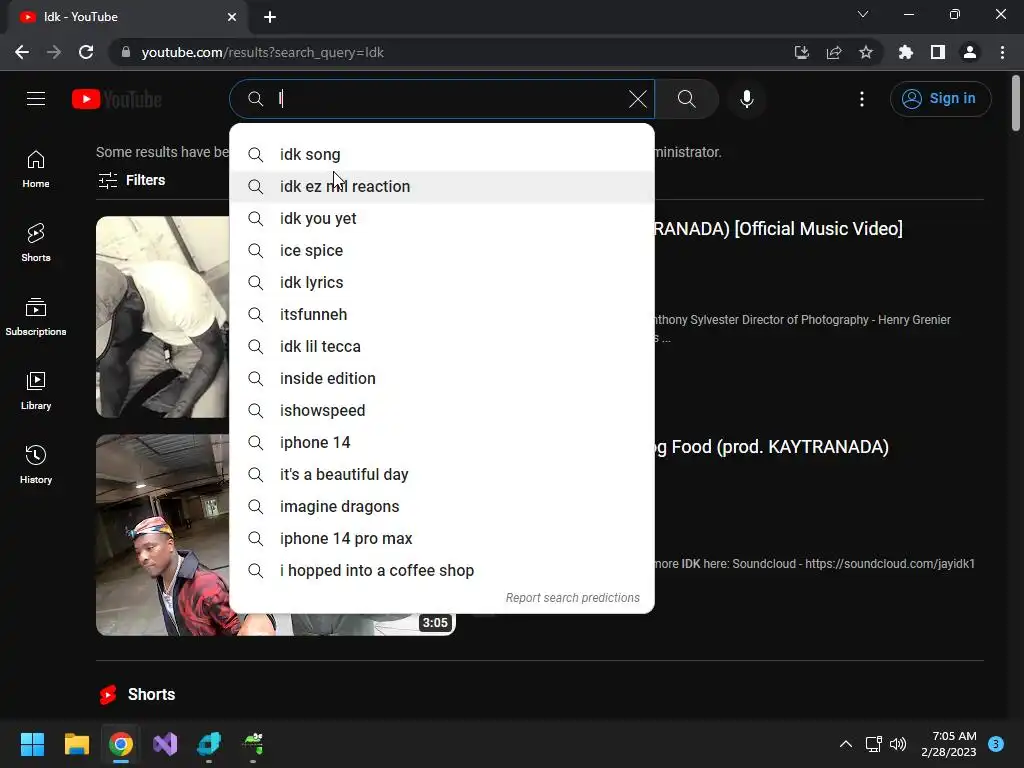
Task: Open Visual Studio from taskbar
Action: coord(165,744)
